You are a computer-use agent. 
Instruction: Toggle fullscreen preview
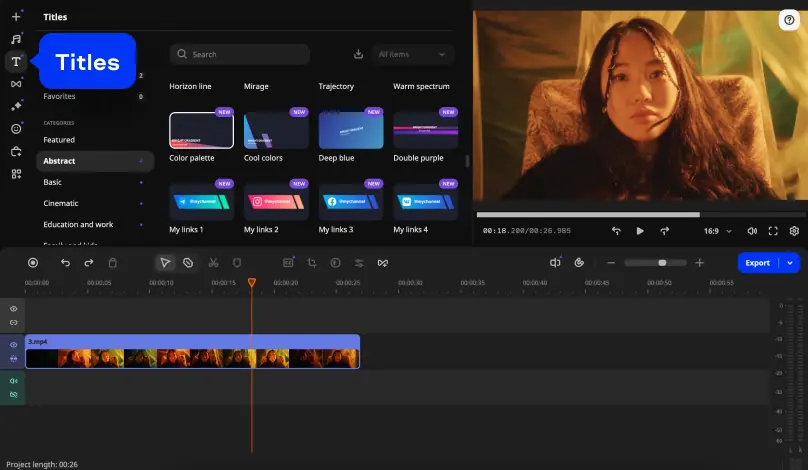point(773,231)
